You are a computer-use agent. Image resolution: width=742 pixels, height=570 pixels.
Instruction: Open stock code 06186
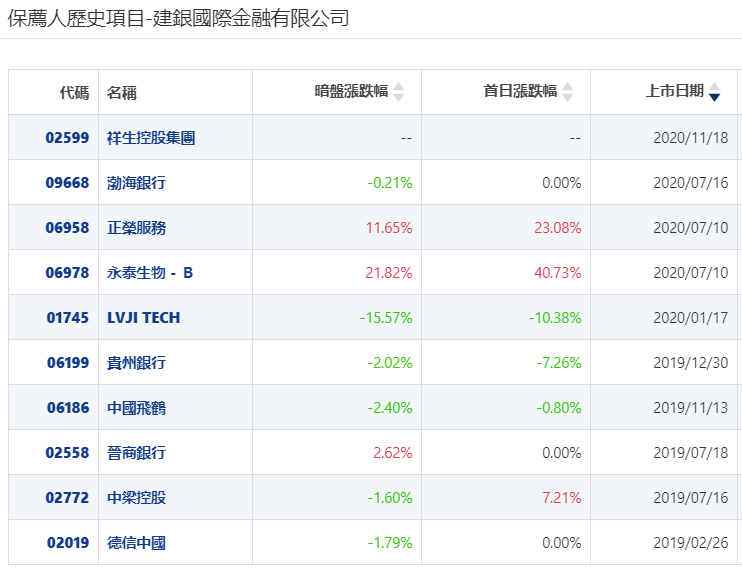click(68, 408)
